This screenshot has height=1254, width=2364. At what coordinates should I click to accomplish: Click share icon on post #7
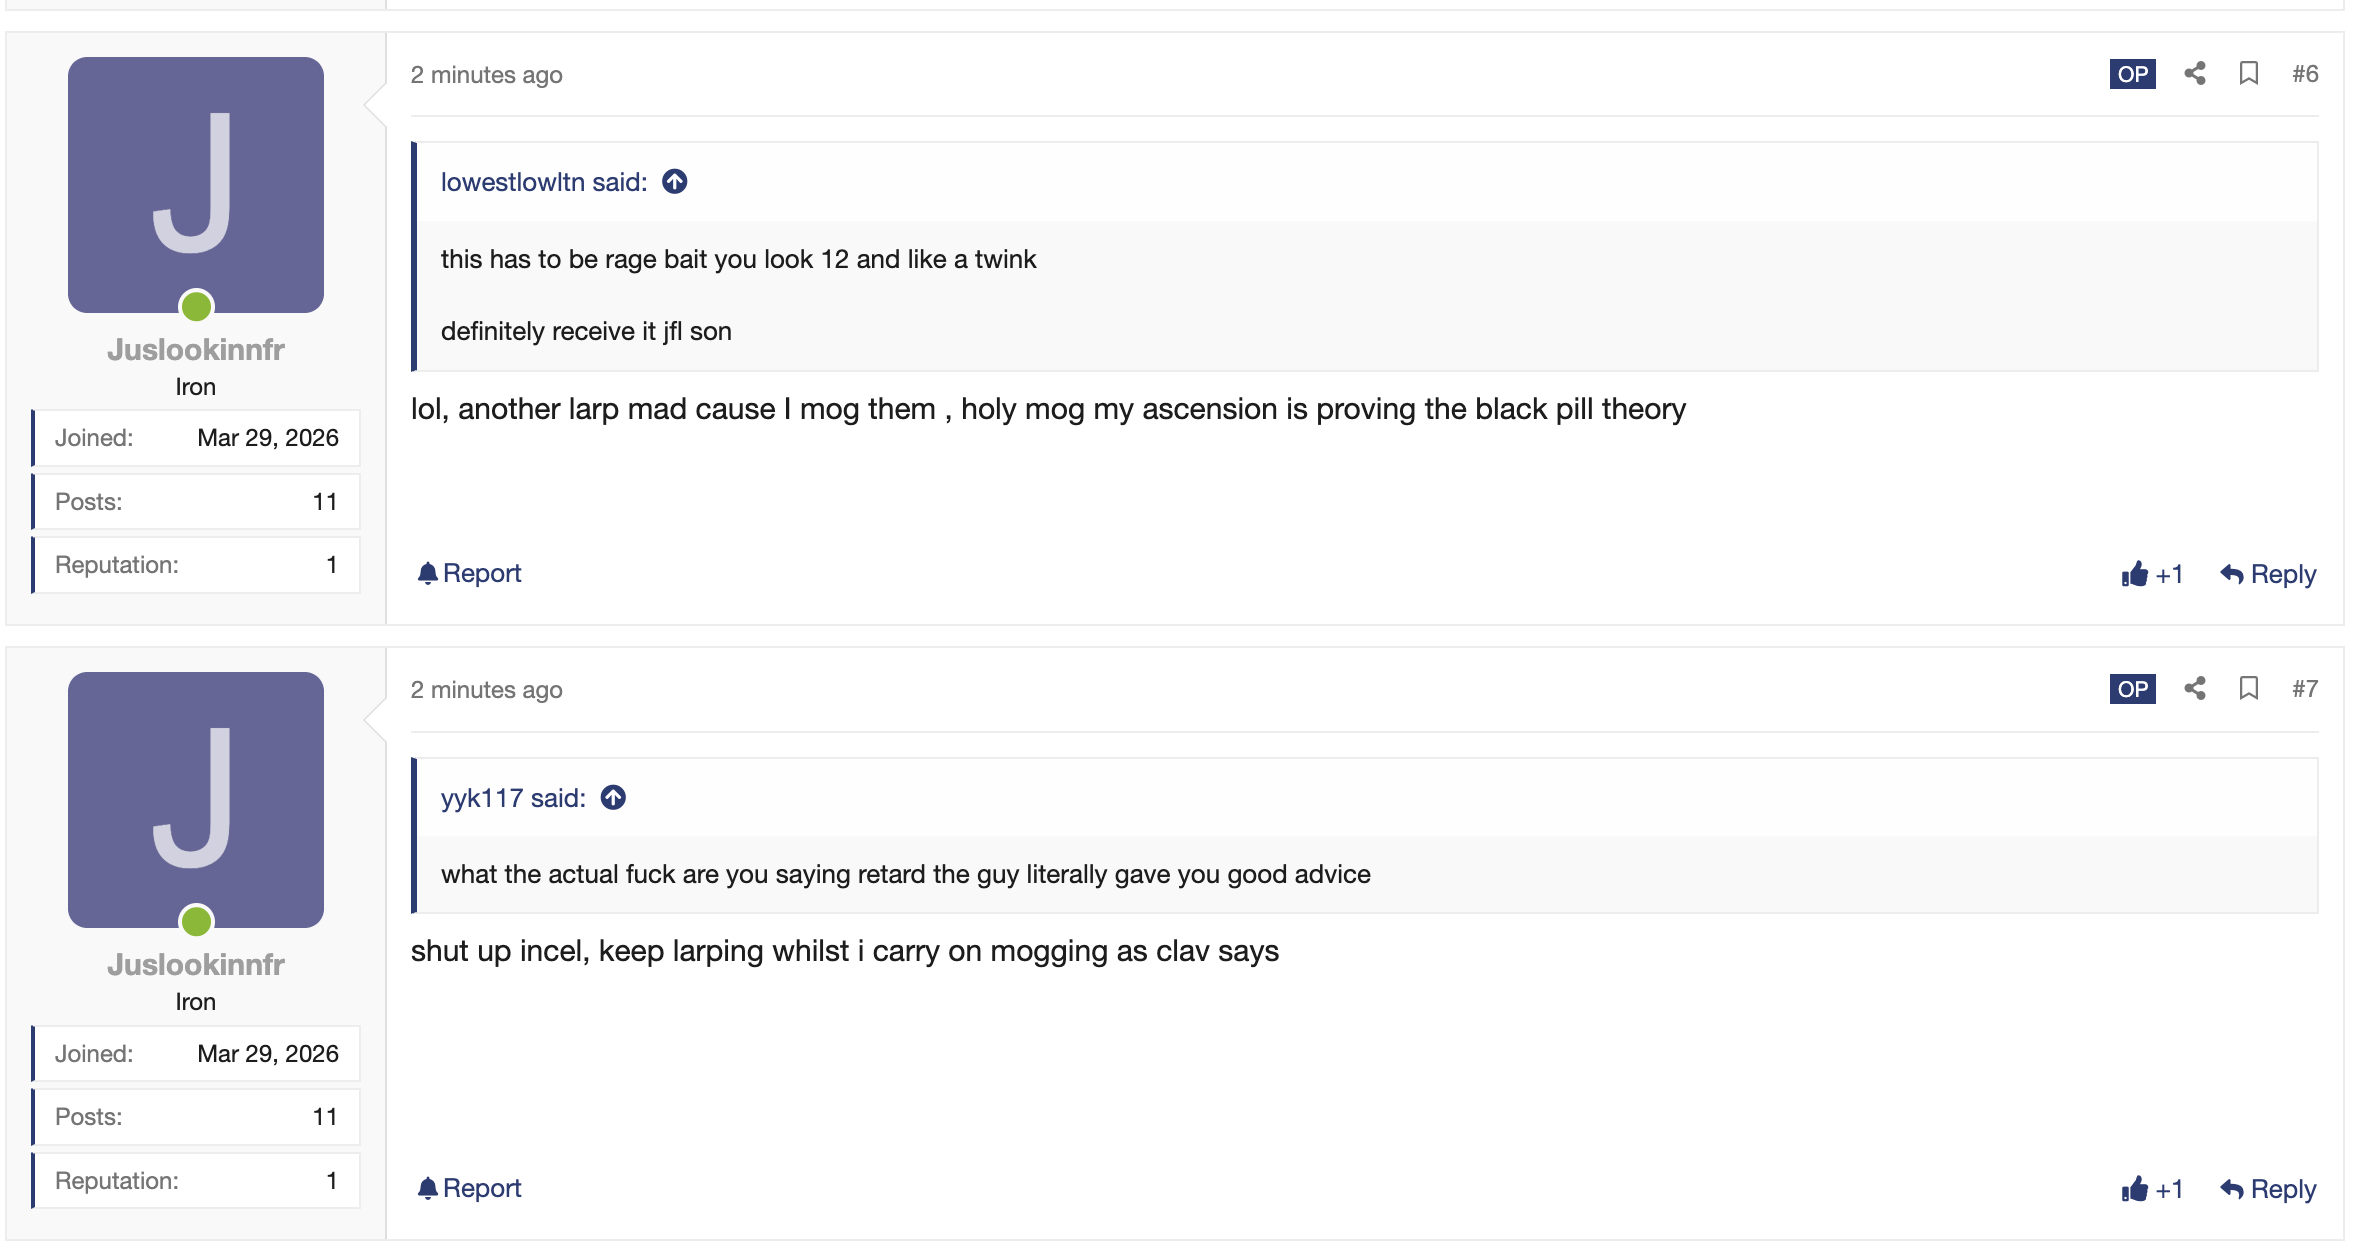pos(2195,689)
